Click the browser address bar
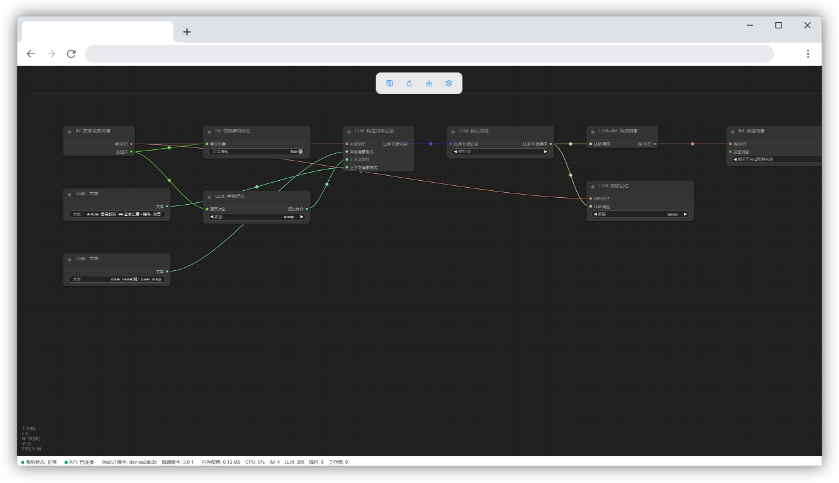Screen dimensions: 839x483 (428, 54)
